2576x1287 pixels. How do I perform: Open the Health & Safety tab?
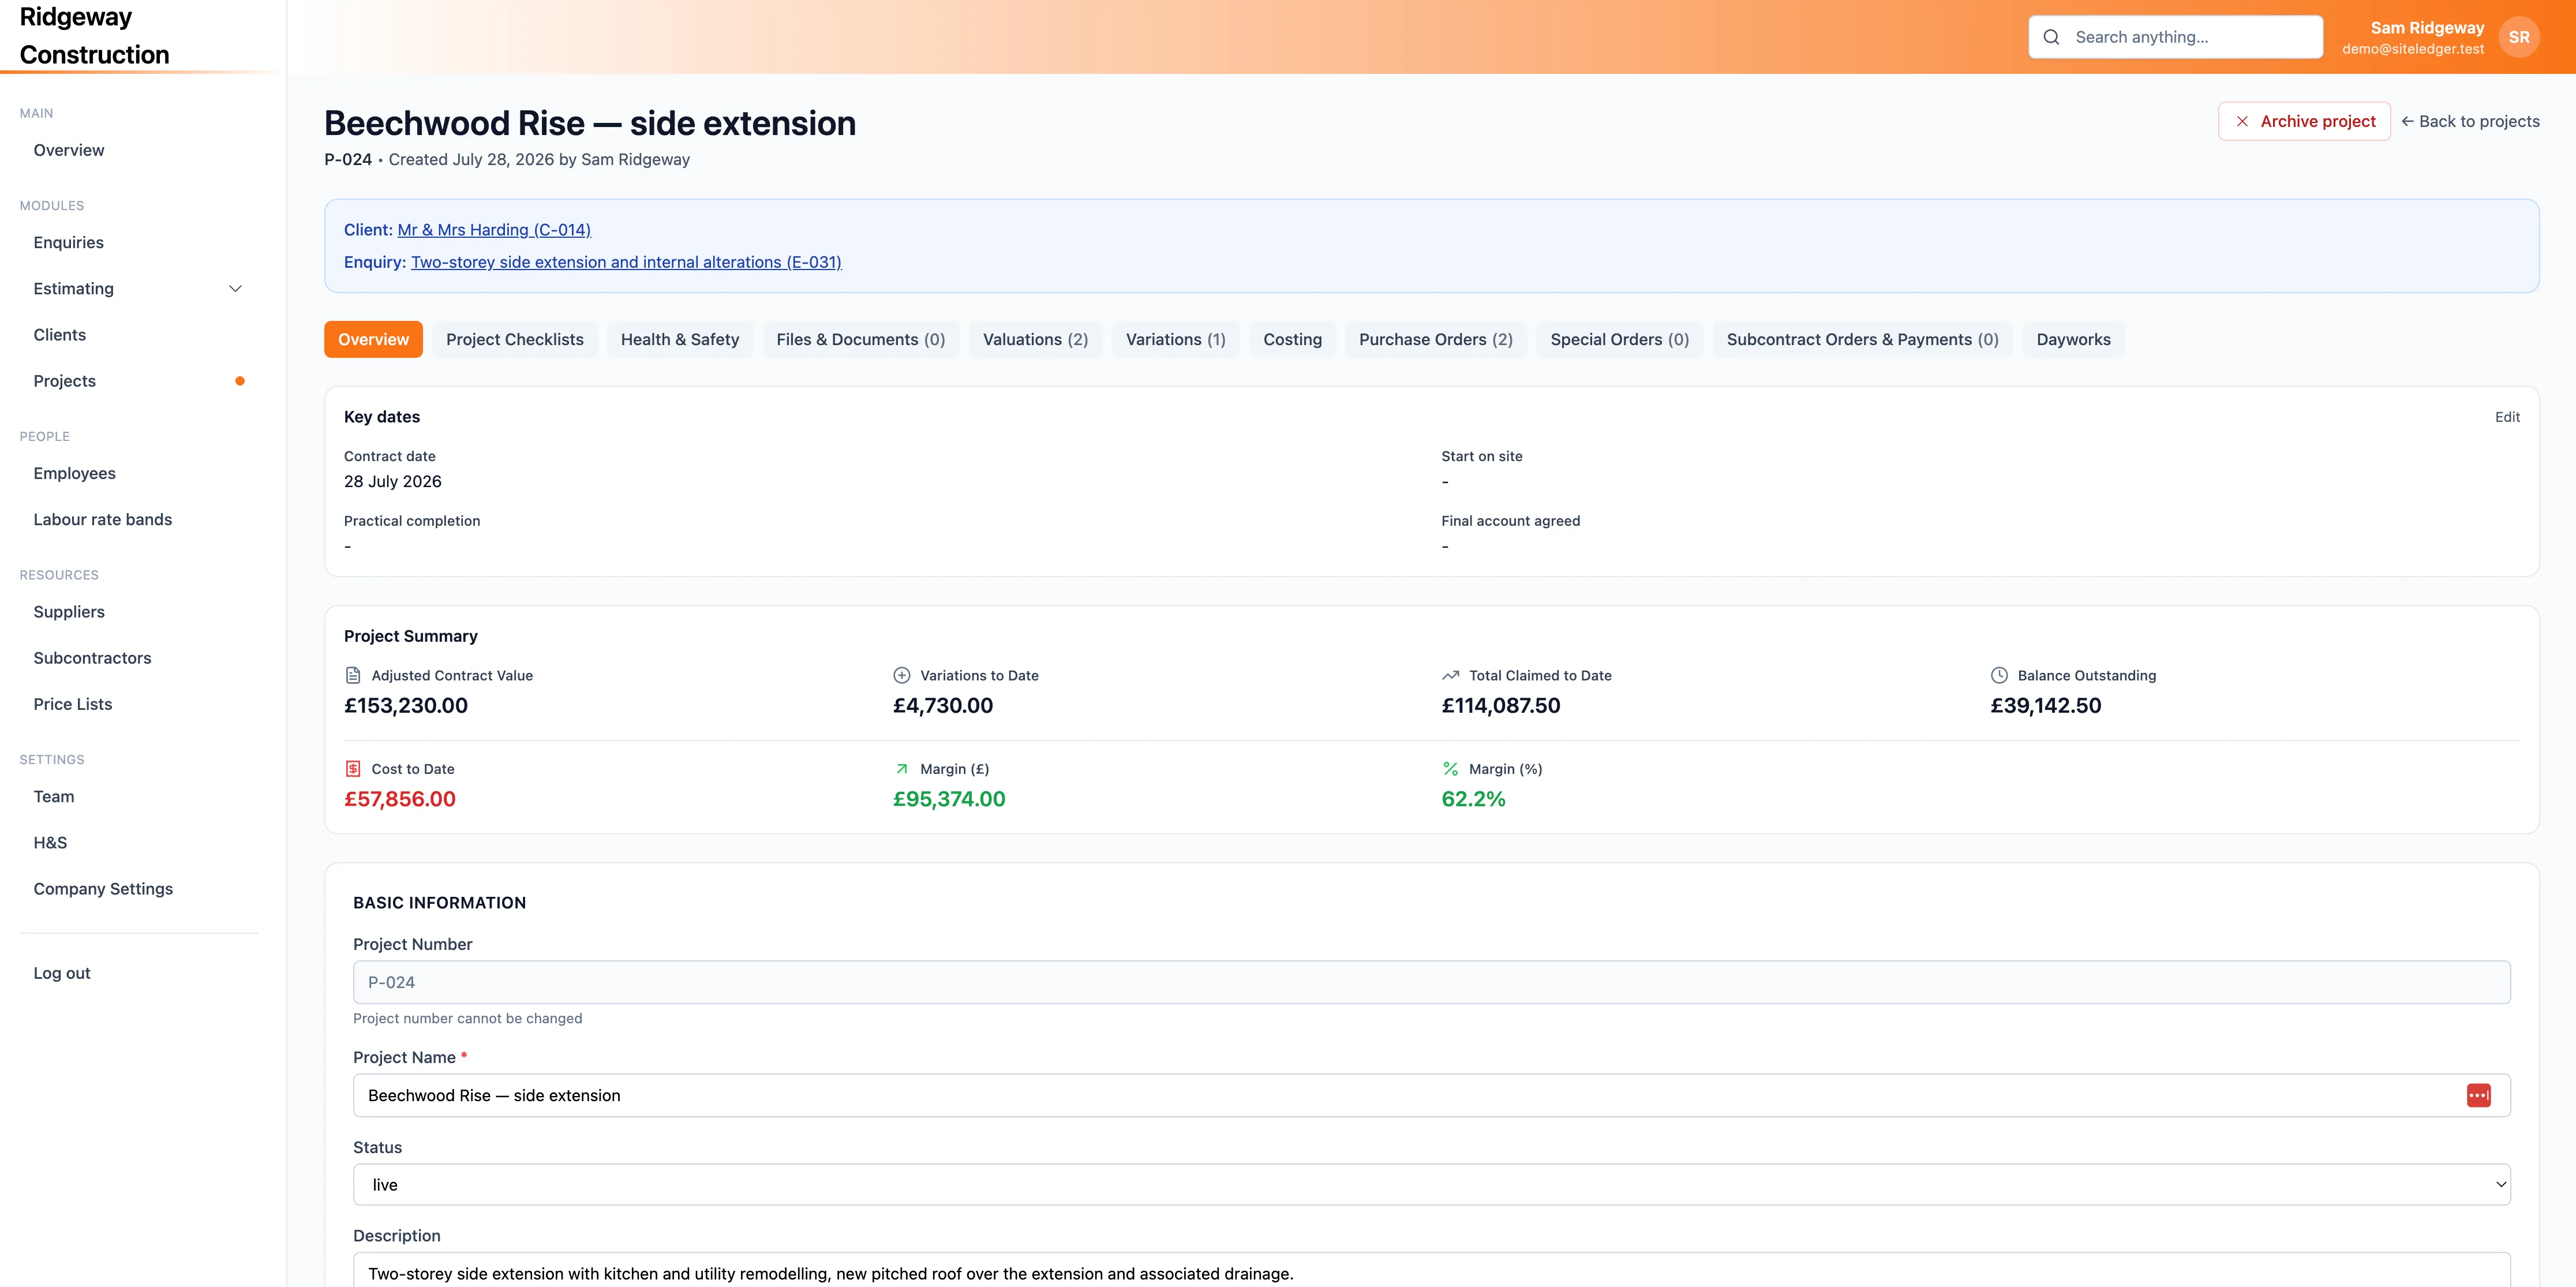(x=680, y=340)
